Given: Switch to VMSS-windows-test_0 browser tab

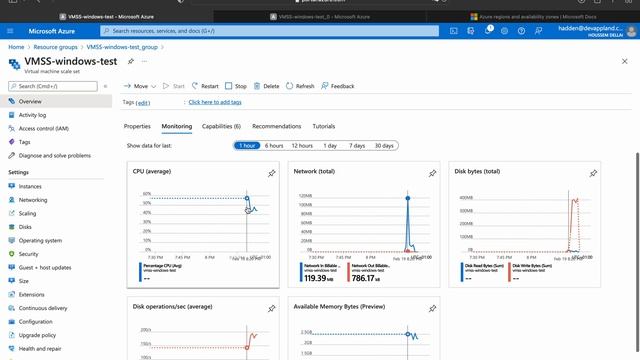Looking at the screenshot, I should [320, 17].
